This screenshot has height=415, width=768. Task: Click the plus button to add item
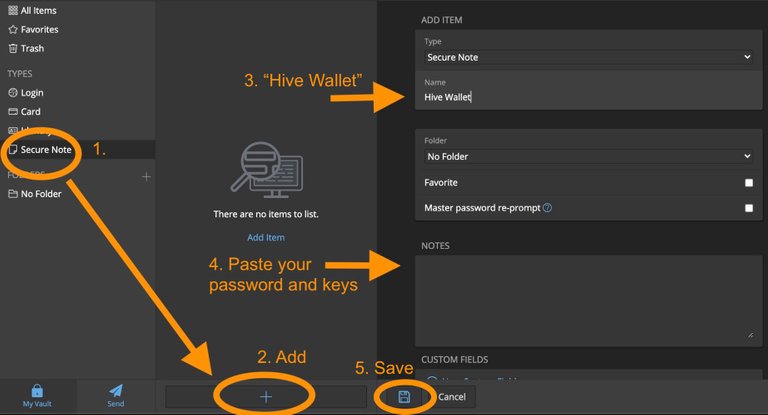[x=266, y=396]
